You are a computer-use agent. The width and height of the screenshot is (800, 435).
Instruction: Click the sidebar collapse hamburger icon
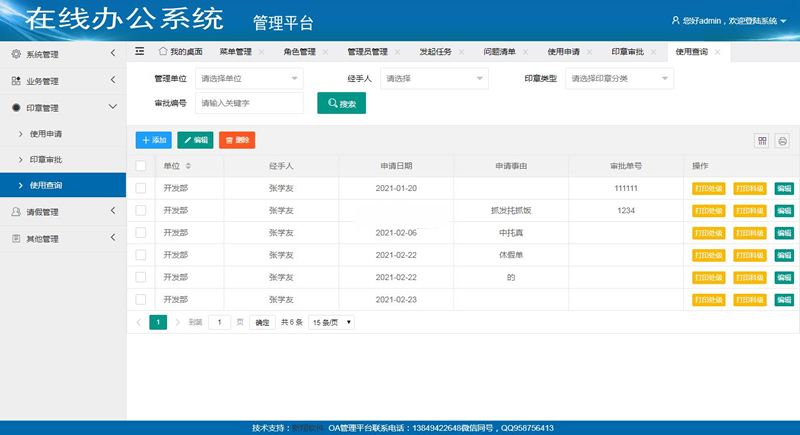(140, 51)
